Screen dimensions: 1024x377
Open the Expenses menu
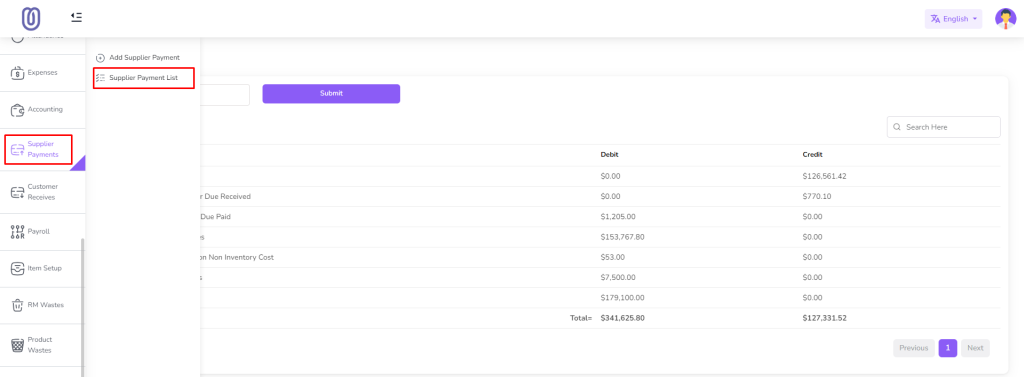pos(42,73)
